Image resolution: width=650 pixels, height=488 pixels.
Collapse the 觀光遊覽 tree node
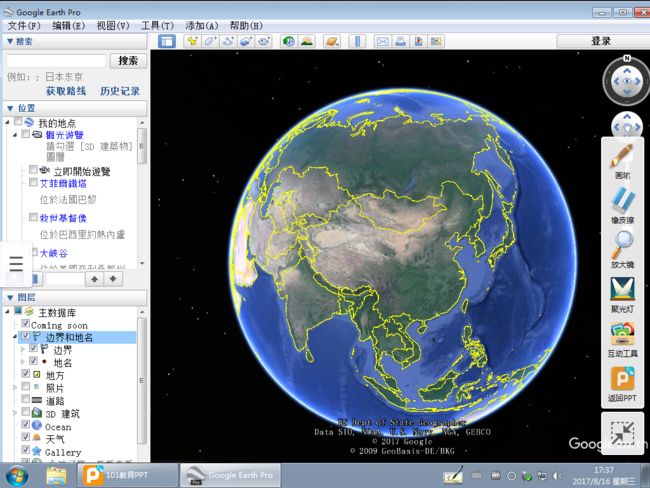pos(15,134)
